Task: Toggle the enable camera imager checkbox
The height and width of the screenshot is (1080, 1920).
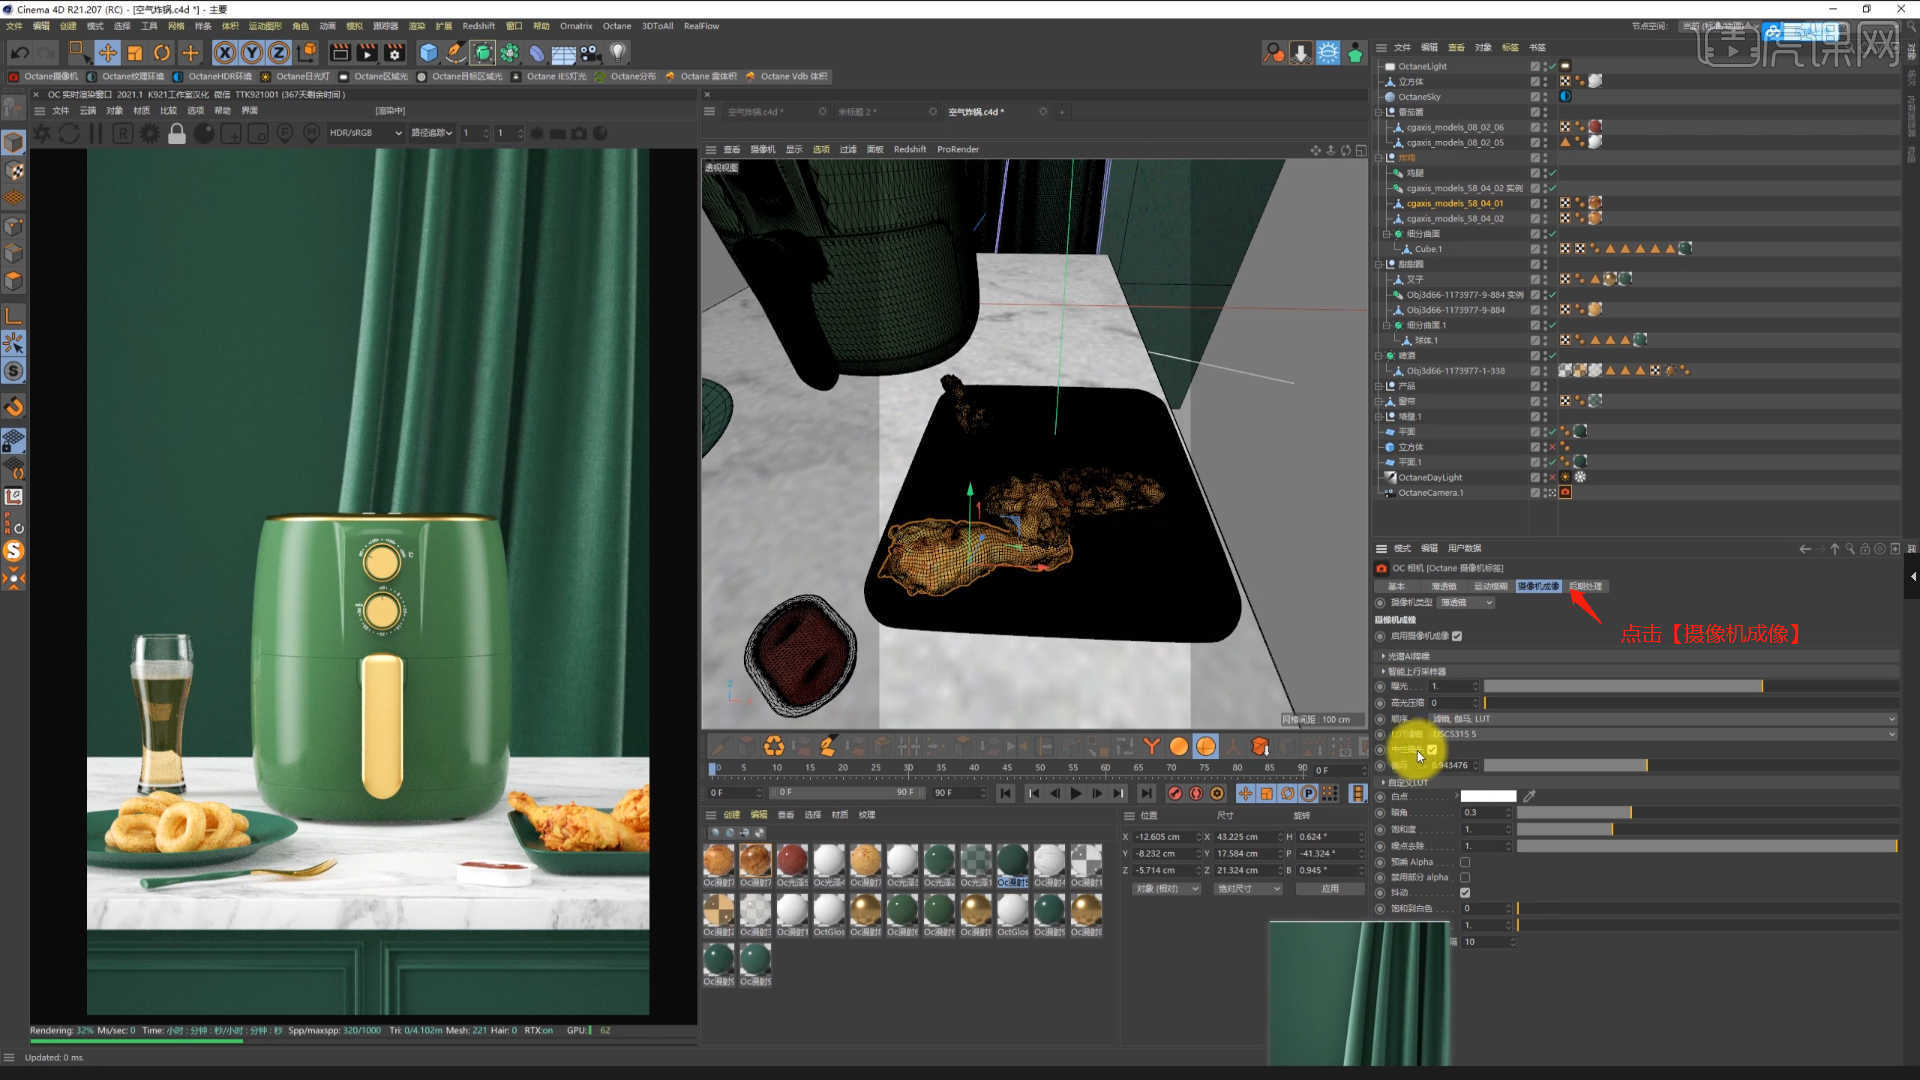Action: (x=1457, y=636)
